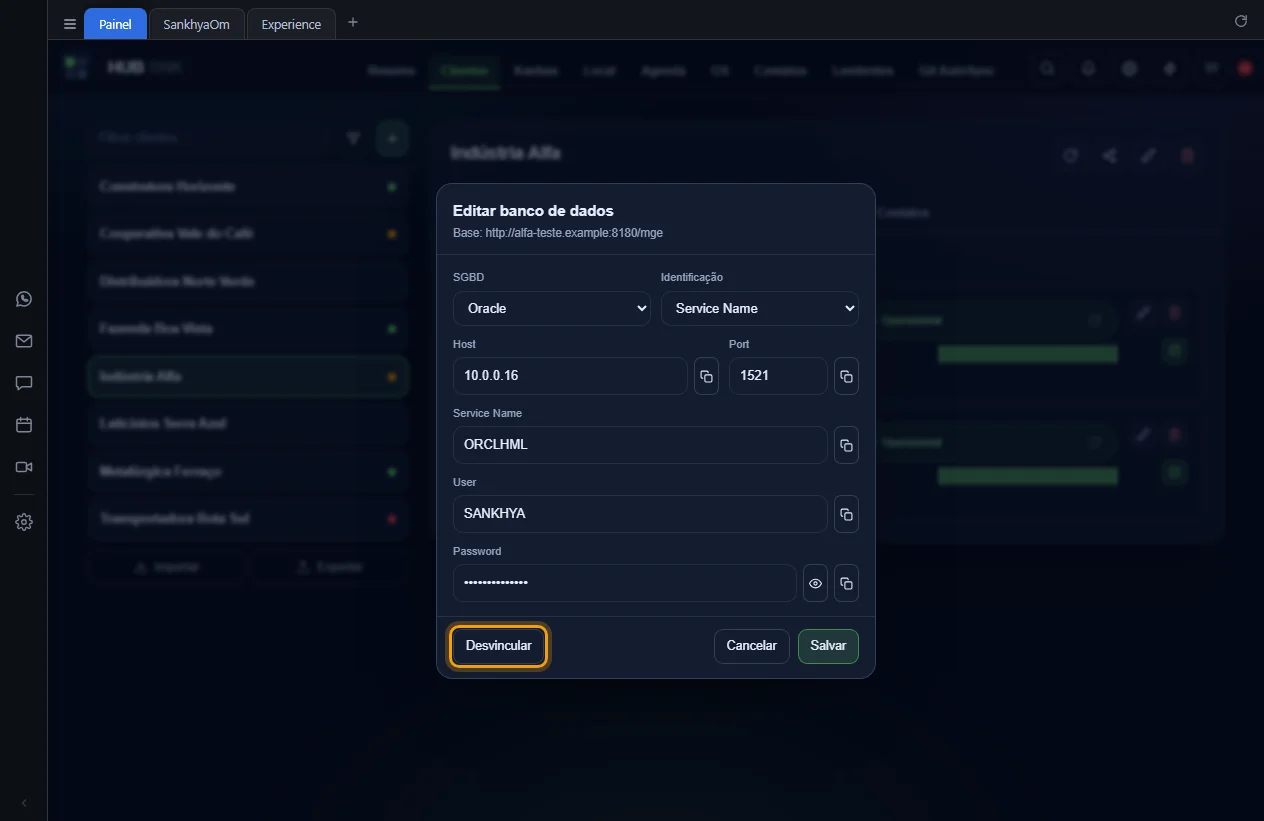Click the green add client plus button

click(x=392, y=138)
